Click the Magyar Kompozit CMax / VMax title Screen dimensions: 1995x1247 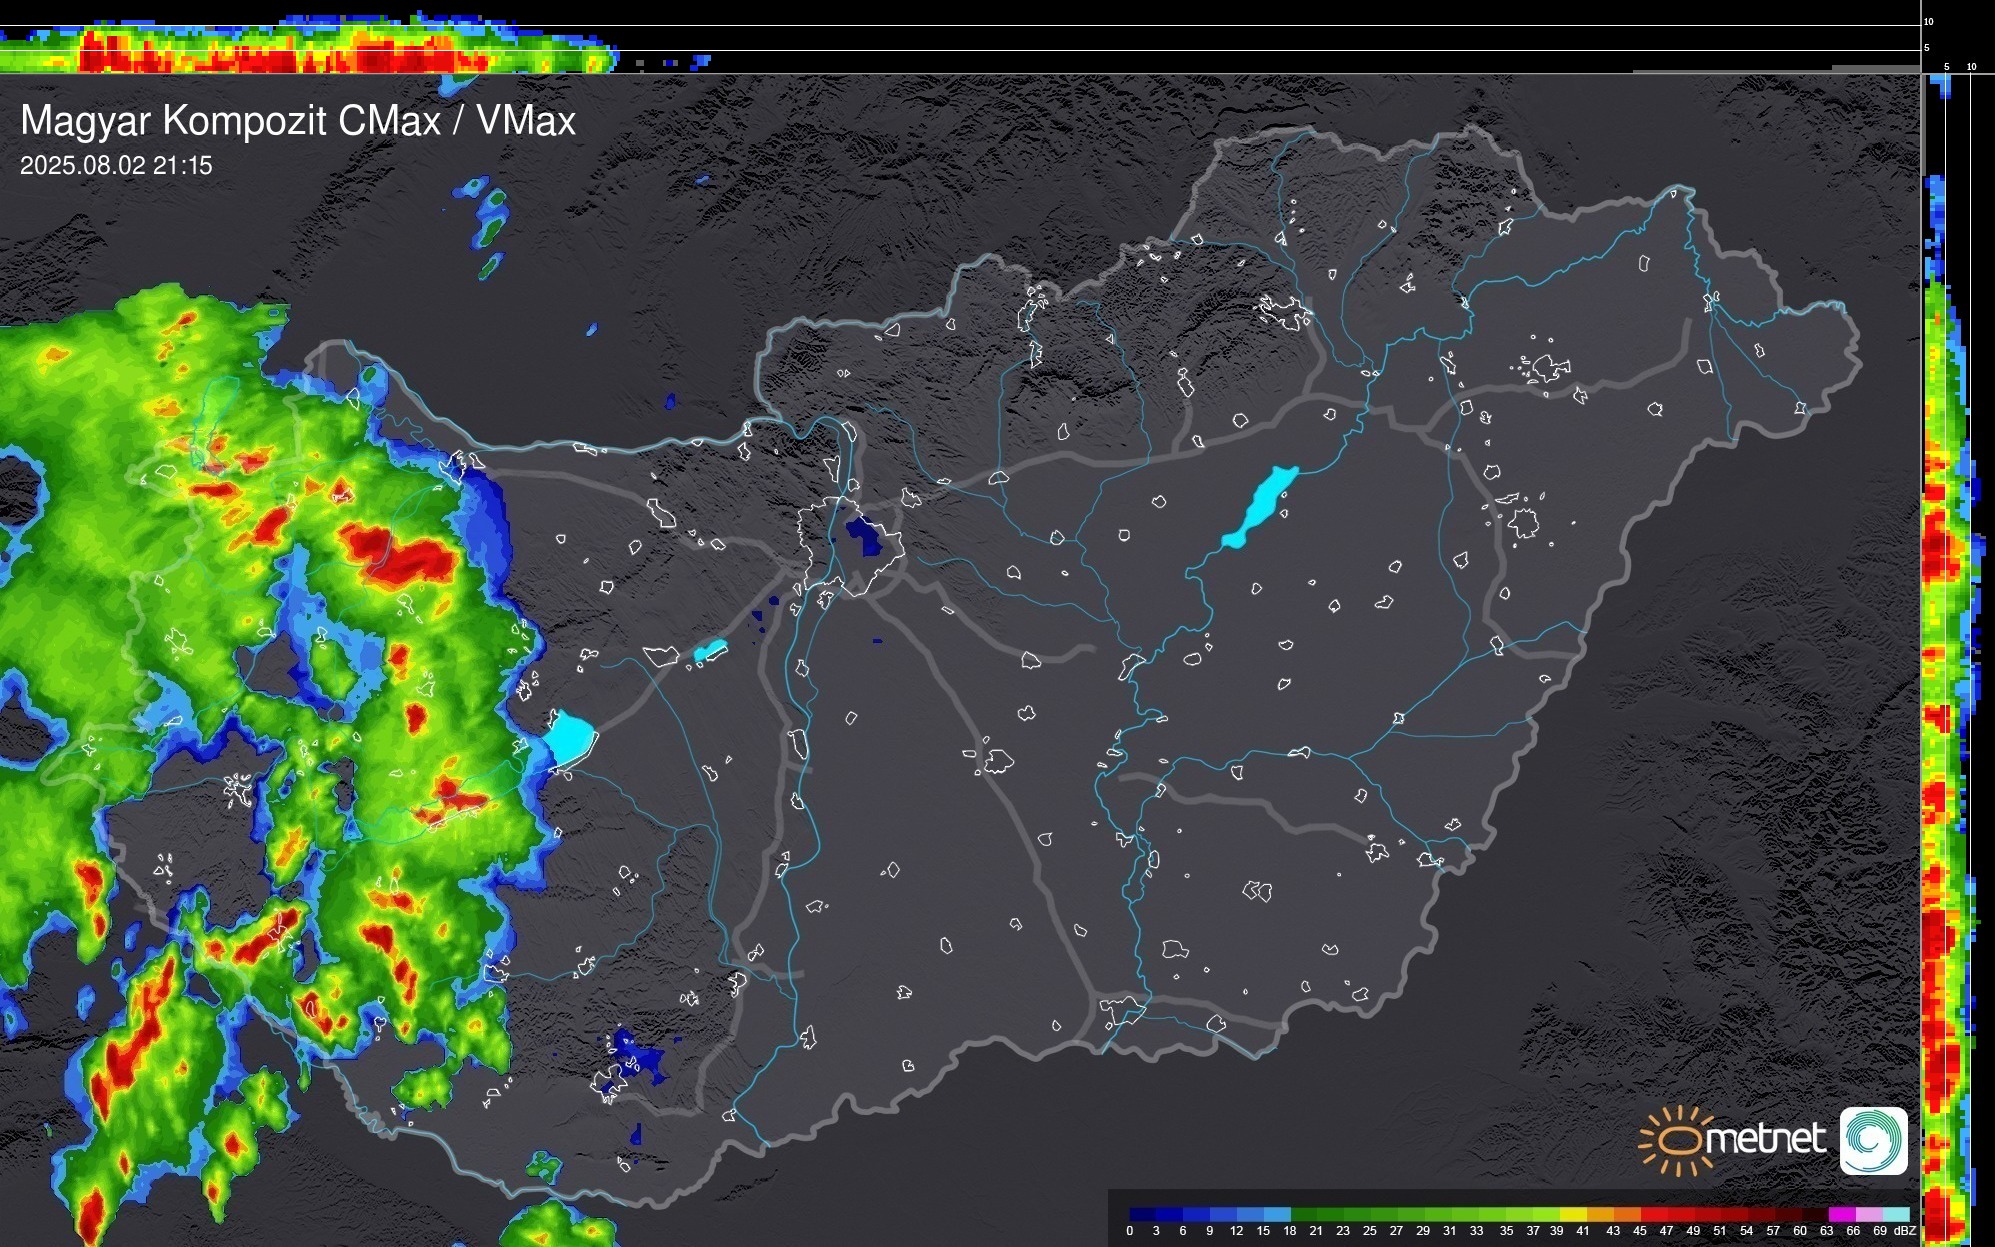point(298,121)
